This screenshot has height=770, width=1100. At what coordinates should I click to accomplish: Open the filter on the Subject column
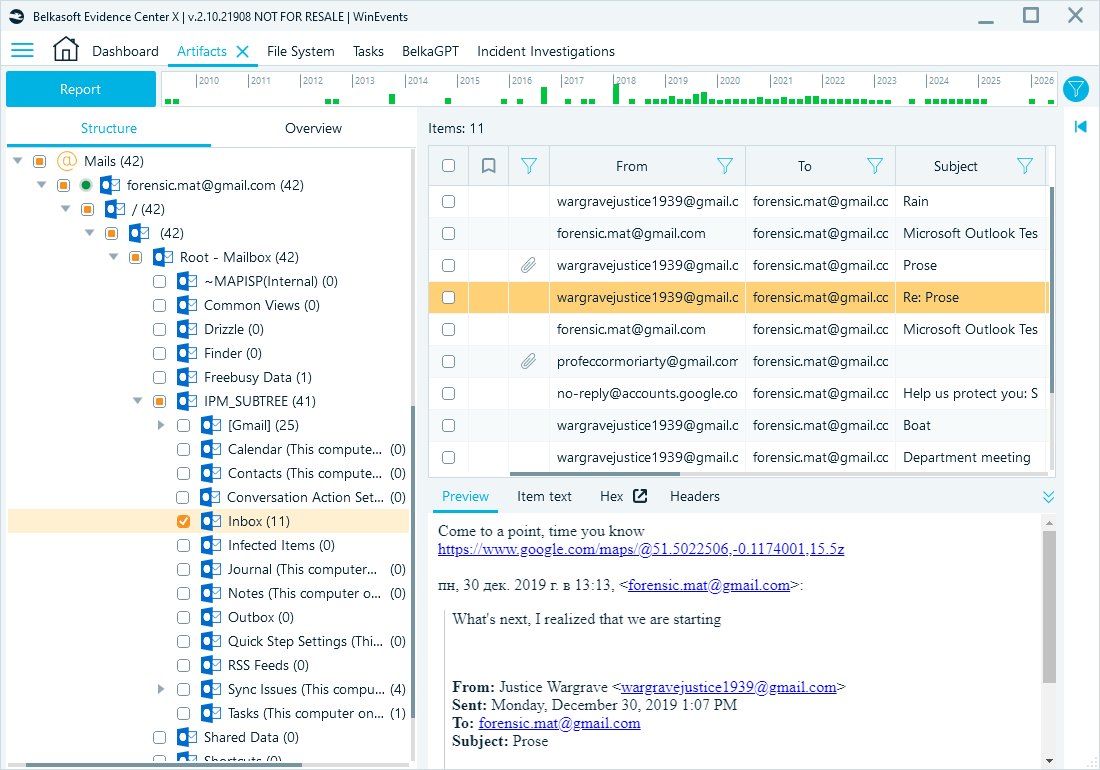coord(1024,165)
